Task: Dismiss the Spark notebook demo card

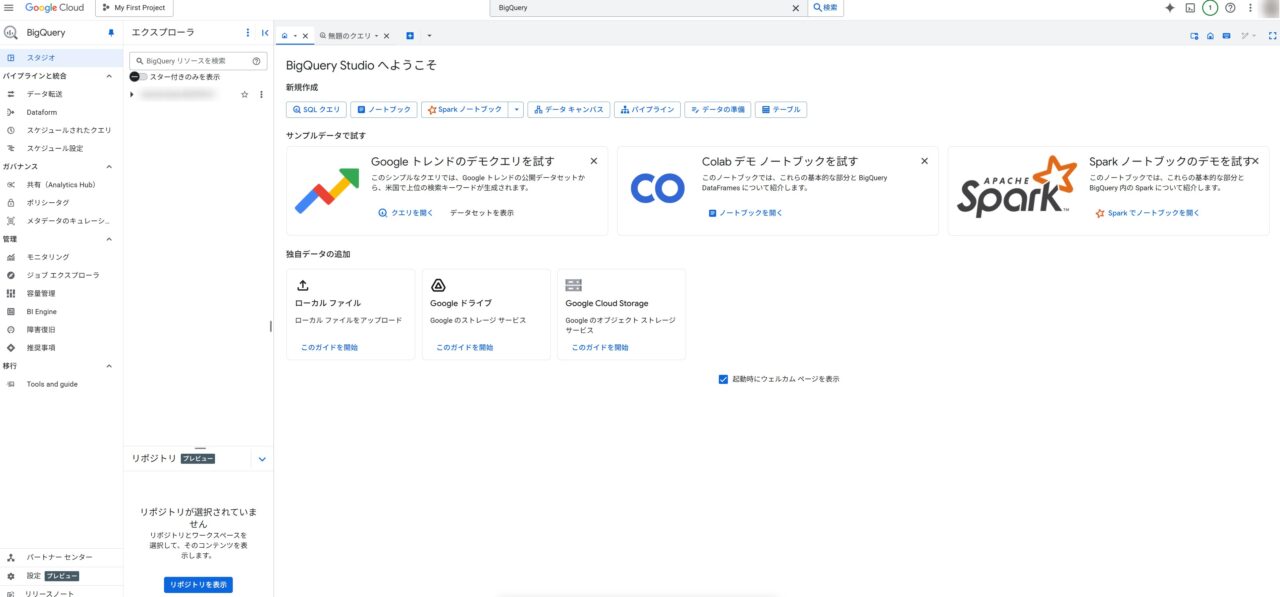Action: coord(1255,161)
